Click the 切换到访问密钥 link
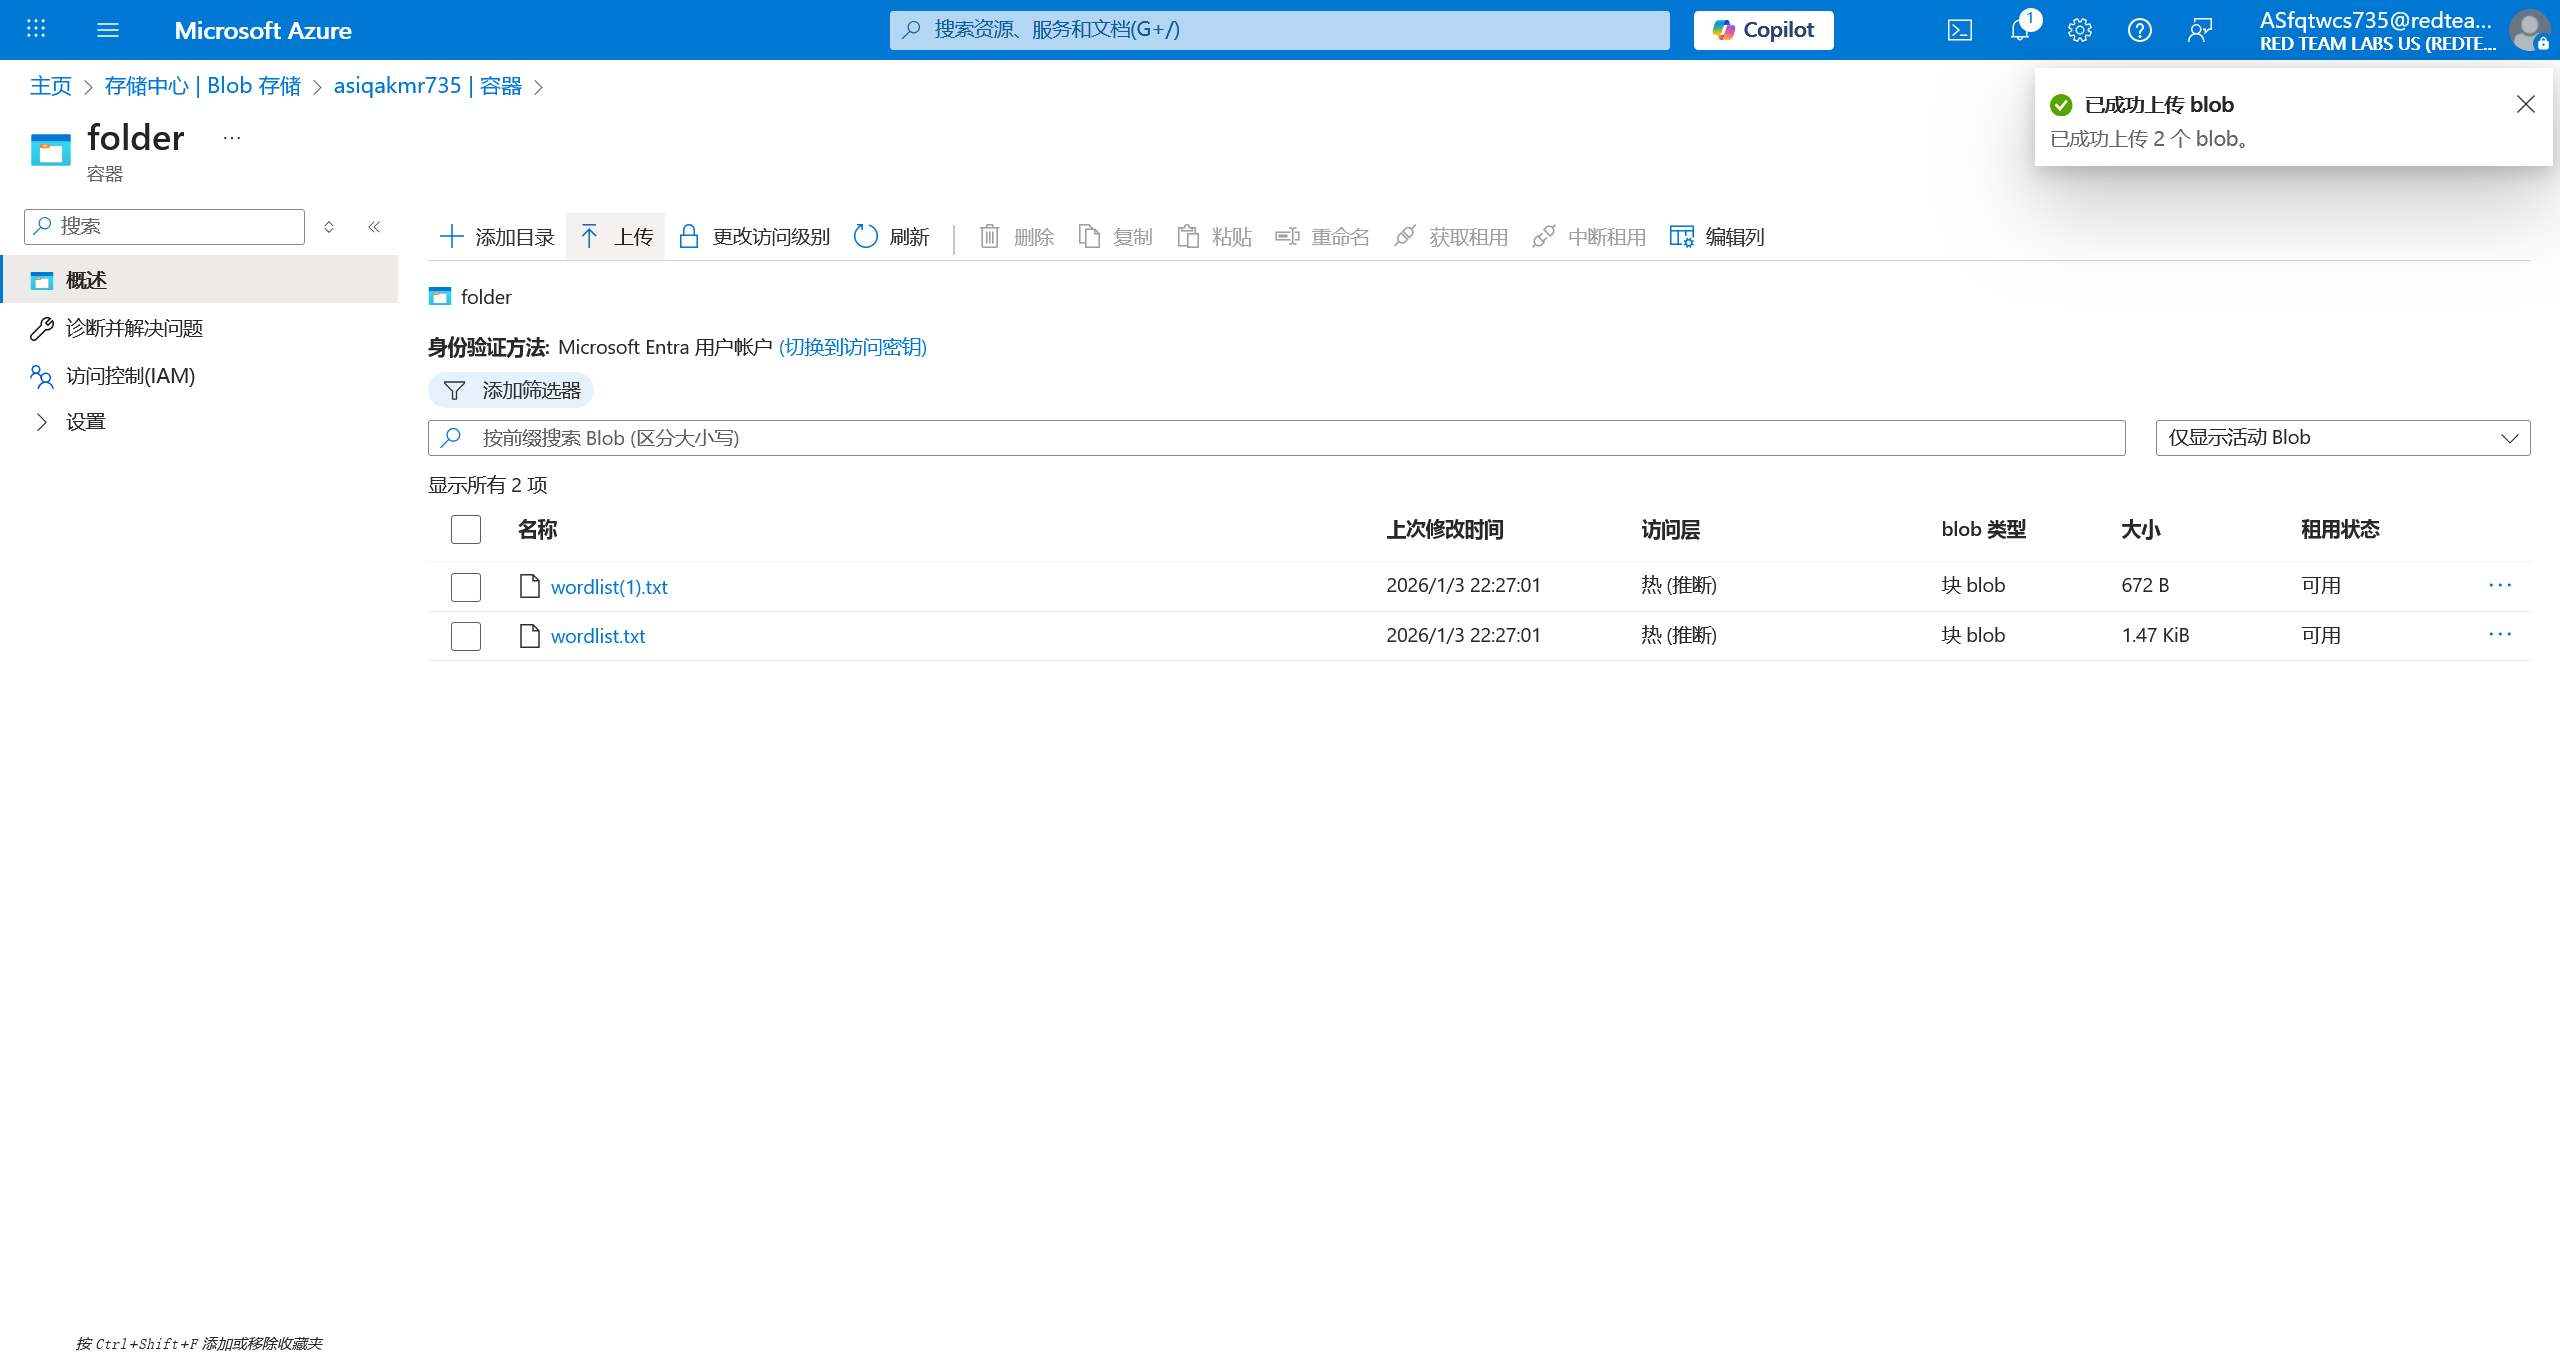This screenshot has height=1359, width=2560. click(x=852, y=347)
